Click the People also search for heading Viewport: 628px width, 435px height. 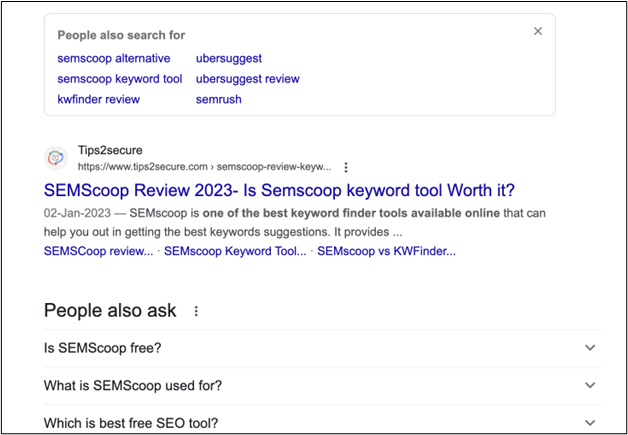[121, 35]
